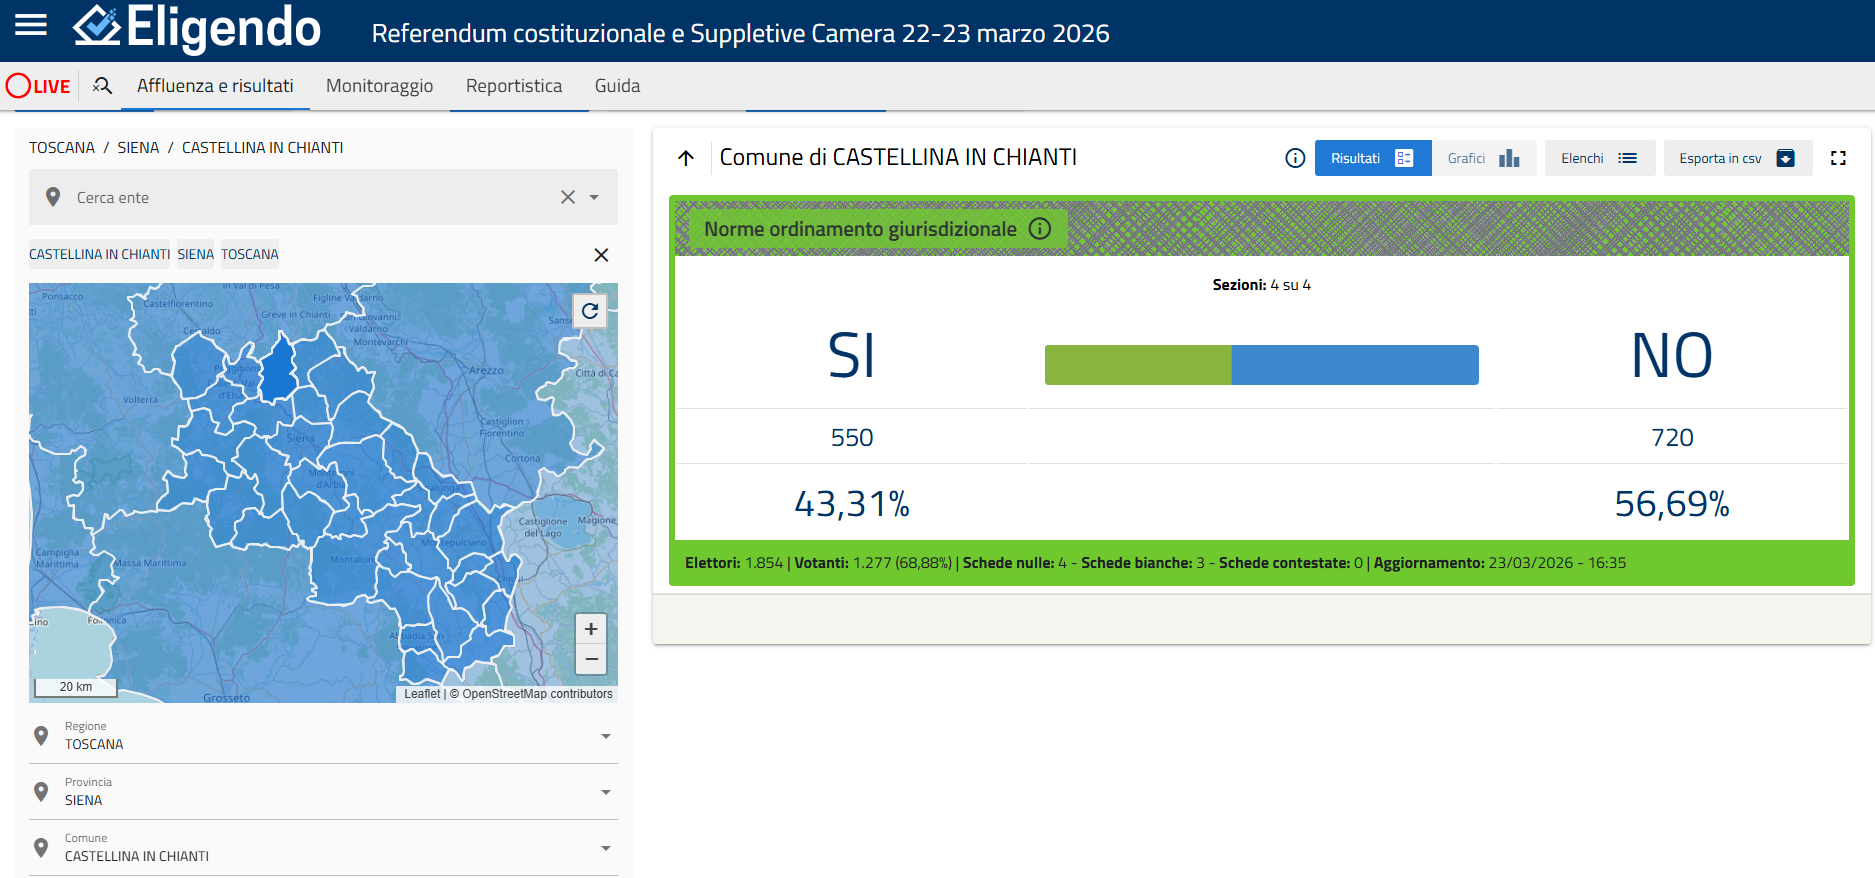Viewport: 1875px width, 878px height.
Task: Enter fullscreen with the expand icon
Action: point(1838,158)
